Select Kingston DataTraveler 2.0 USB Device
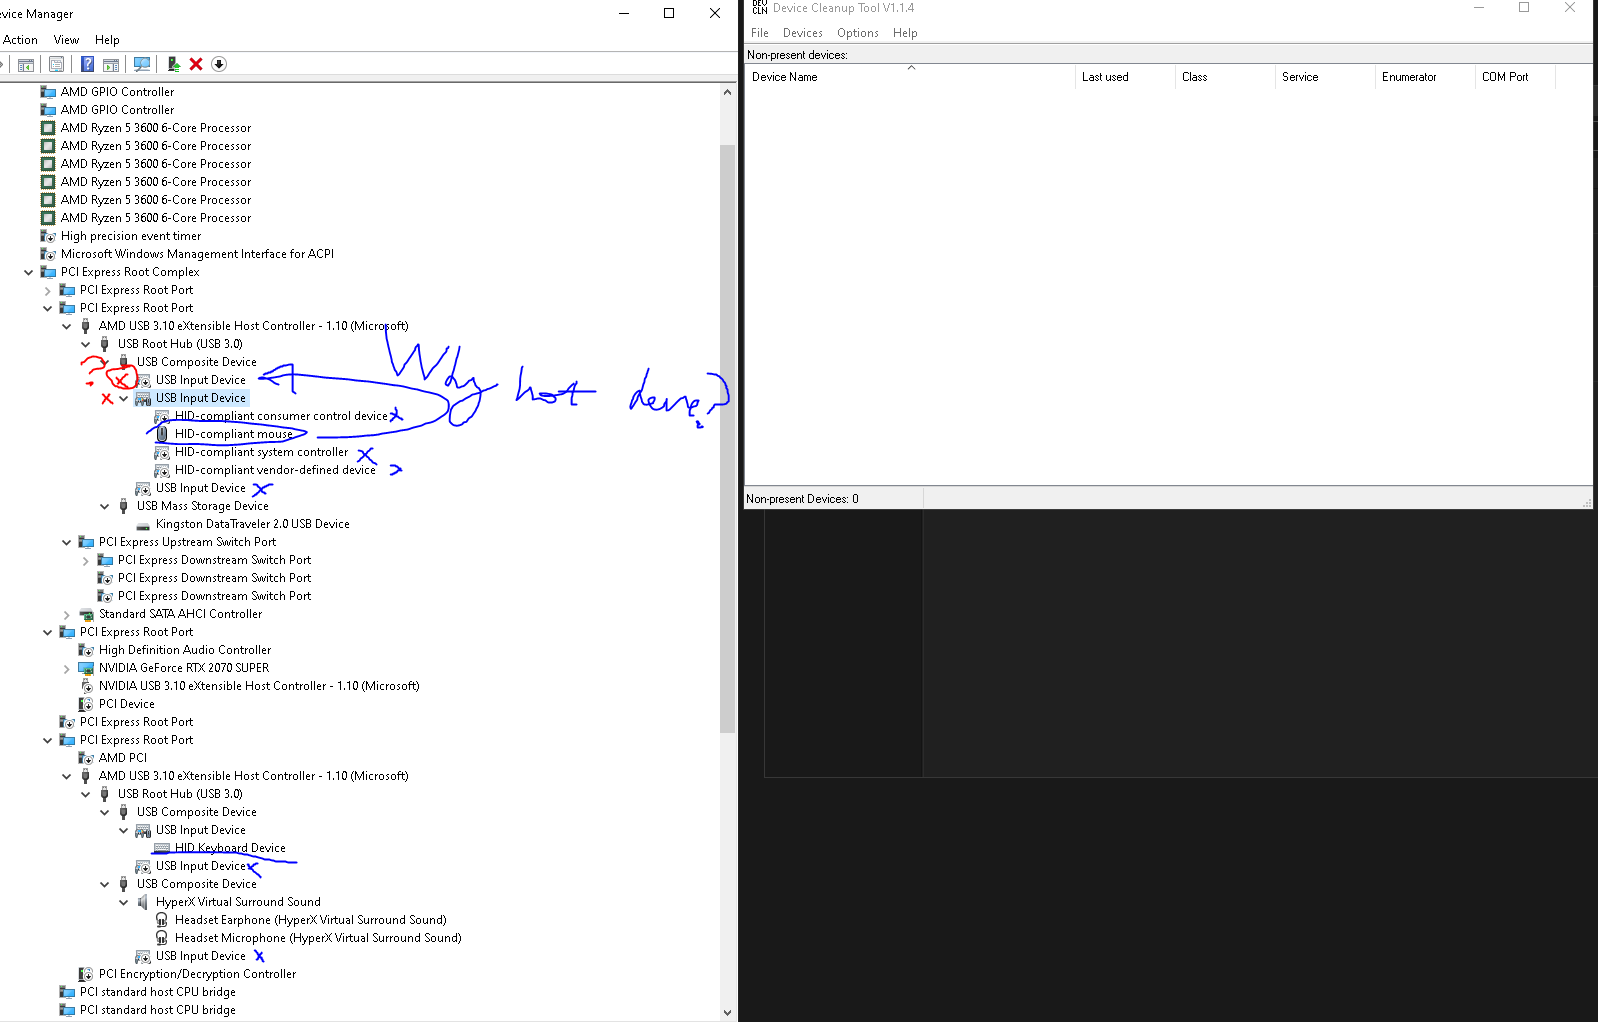 pyautogui.click(x=252, y=524)
